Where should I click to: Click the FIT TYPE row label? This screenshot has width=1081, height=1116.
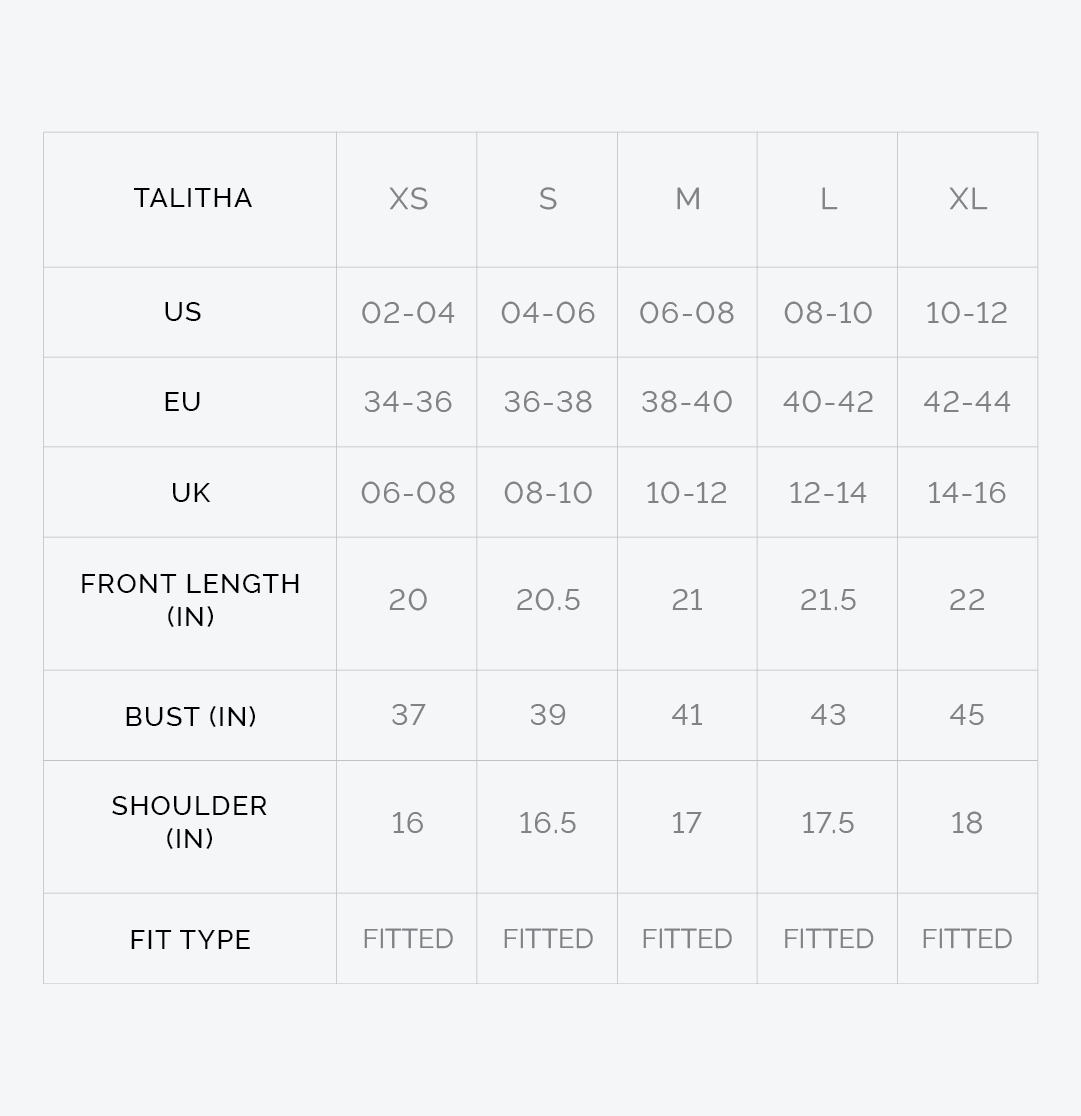pos(190,940)
